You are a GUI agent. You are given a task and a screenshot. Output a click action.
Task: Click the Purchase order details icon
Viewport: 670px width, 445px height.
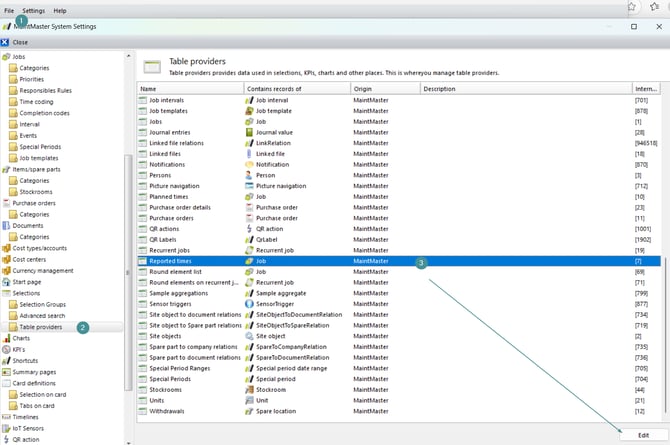tap(143, 207)
